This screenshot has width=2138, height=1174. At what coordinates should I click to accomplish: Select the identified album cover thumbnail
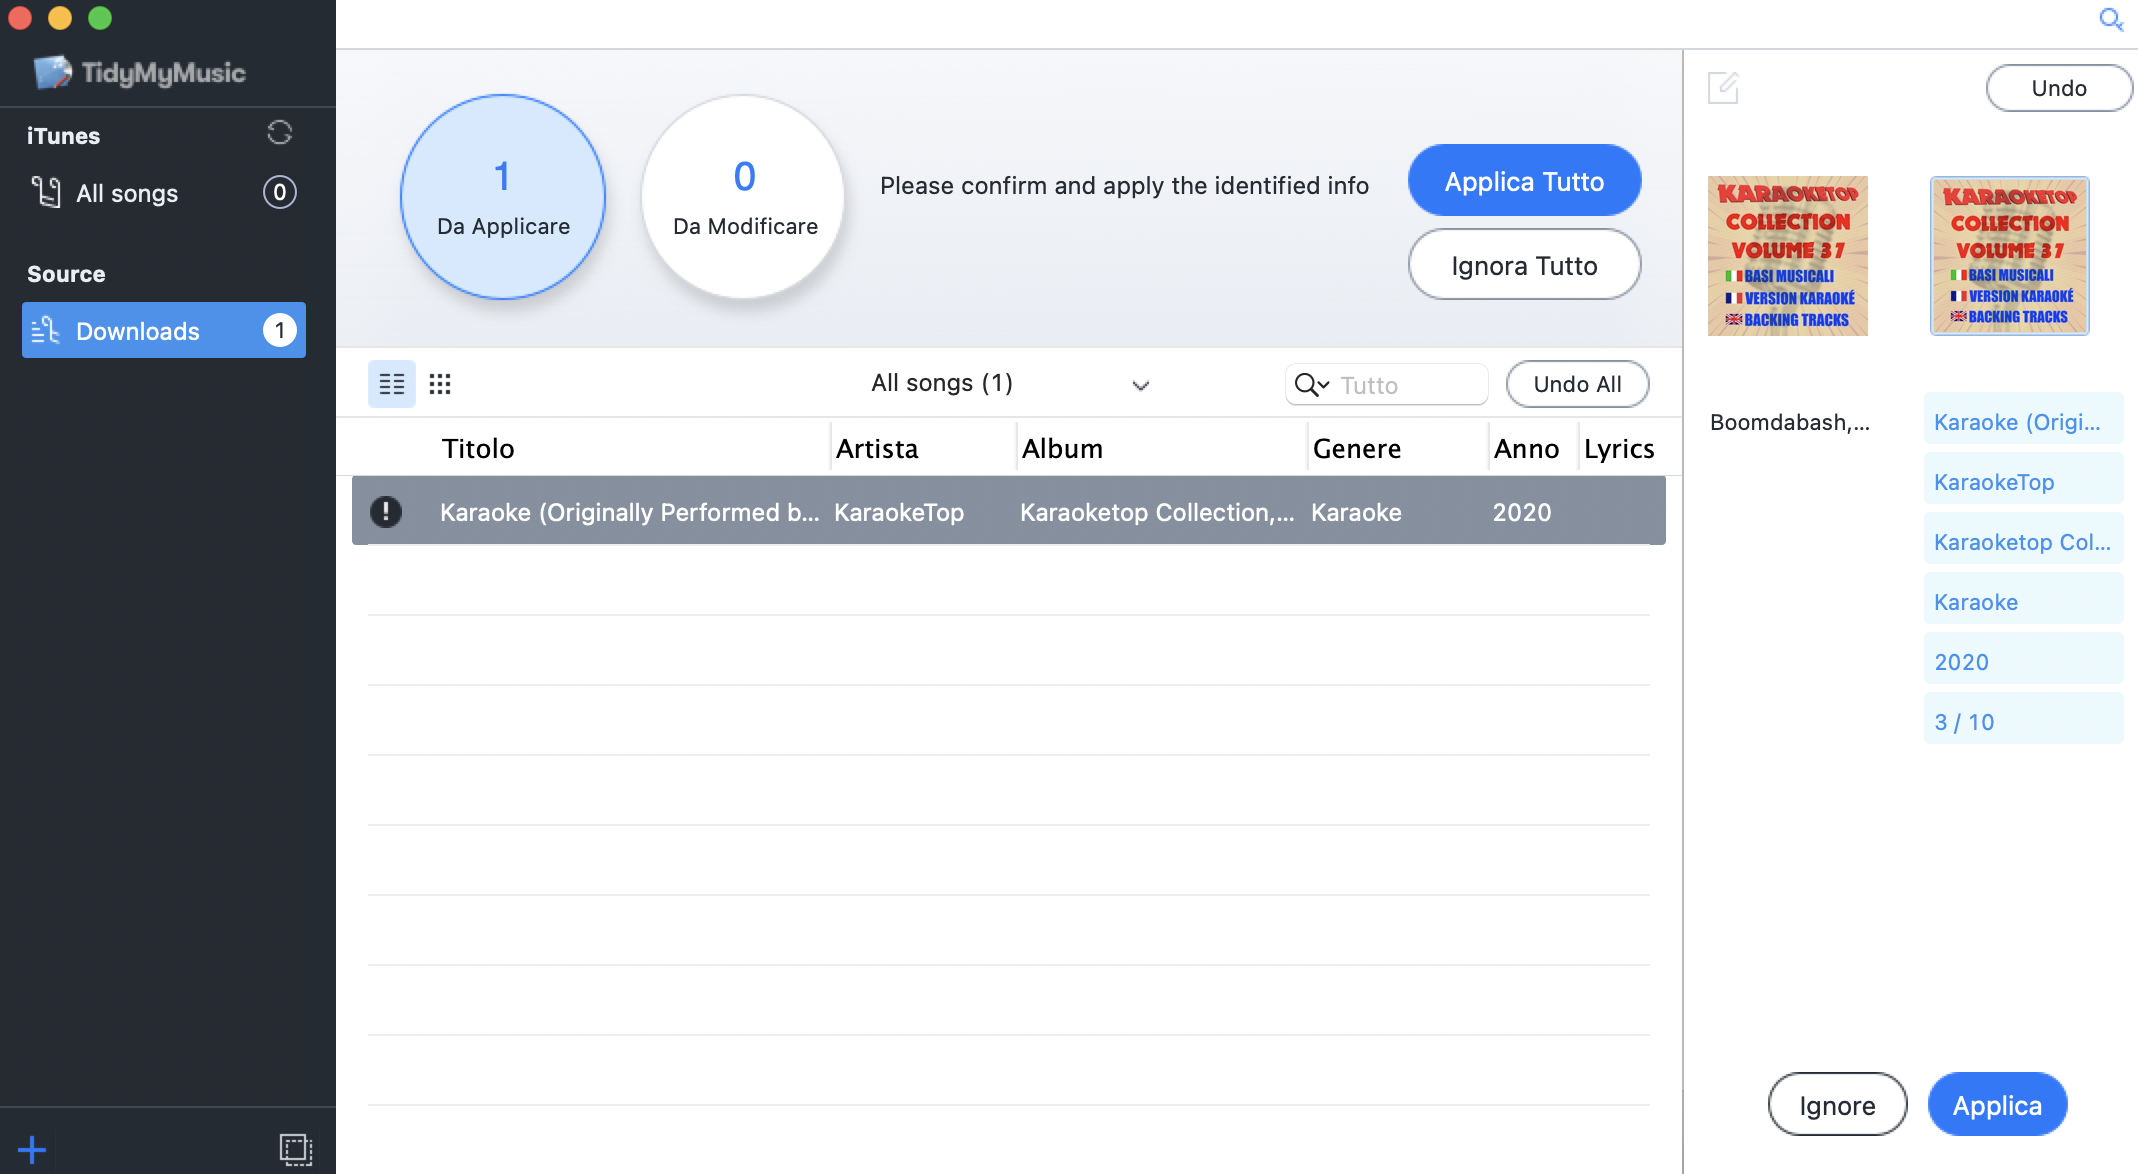(2009, 256)
